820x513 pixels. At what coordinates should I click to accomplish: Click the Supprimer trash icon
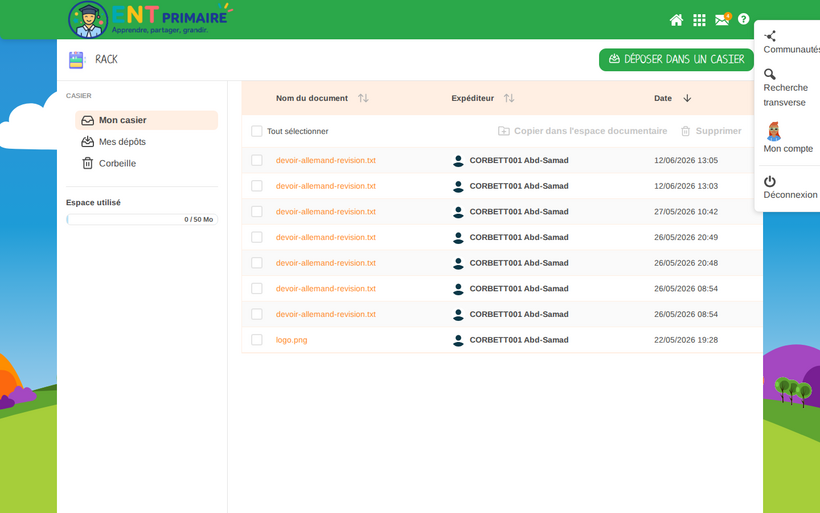click(686, 131)
